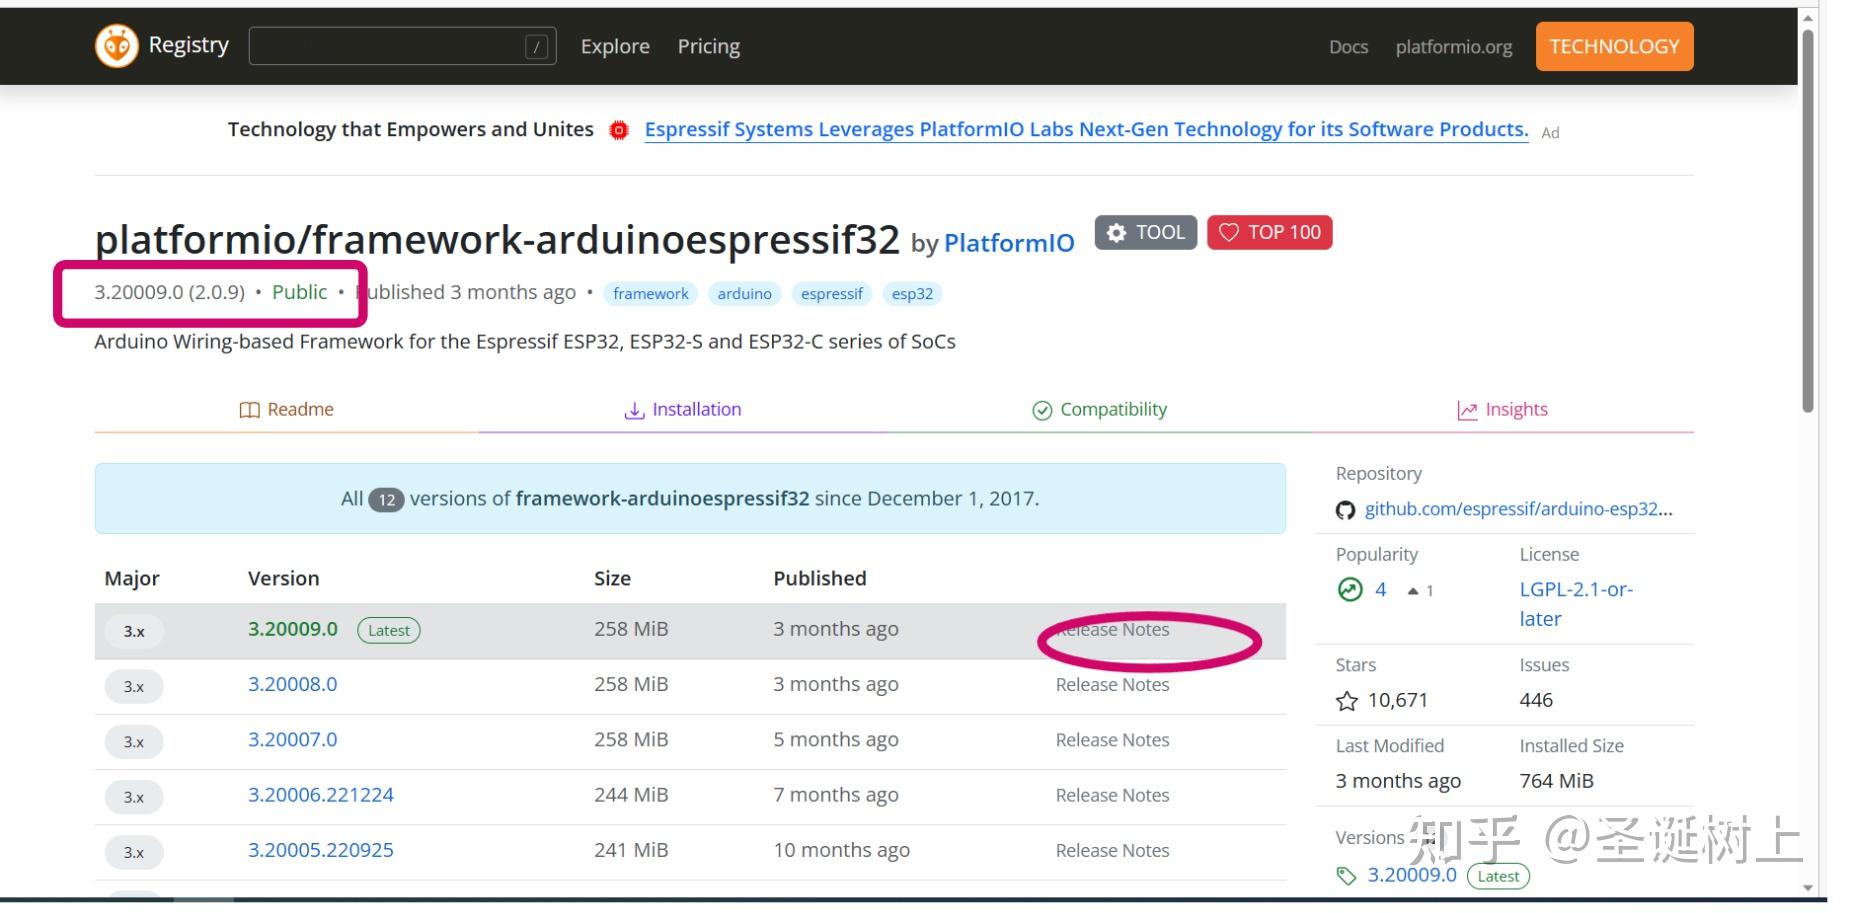
Task: Go to the Pricing page
Action: [x=708, y=47]
